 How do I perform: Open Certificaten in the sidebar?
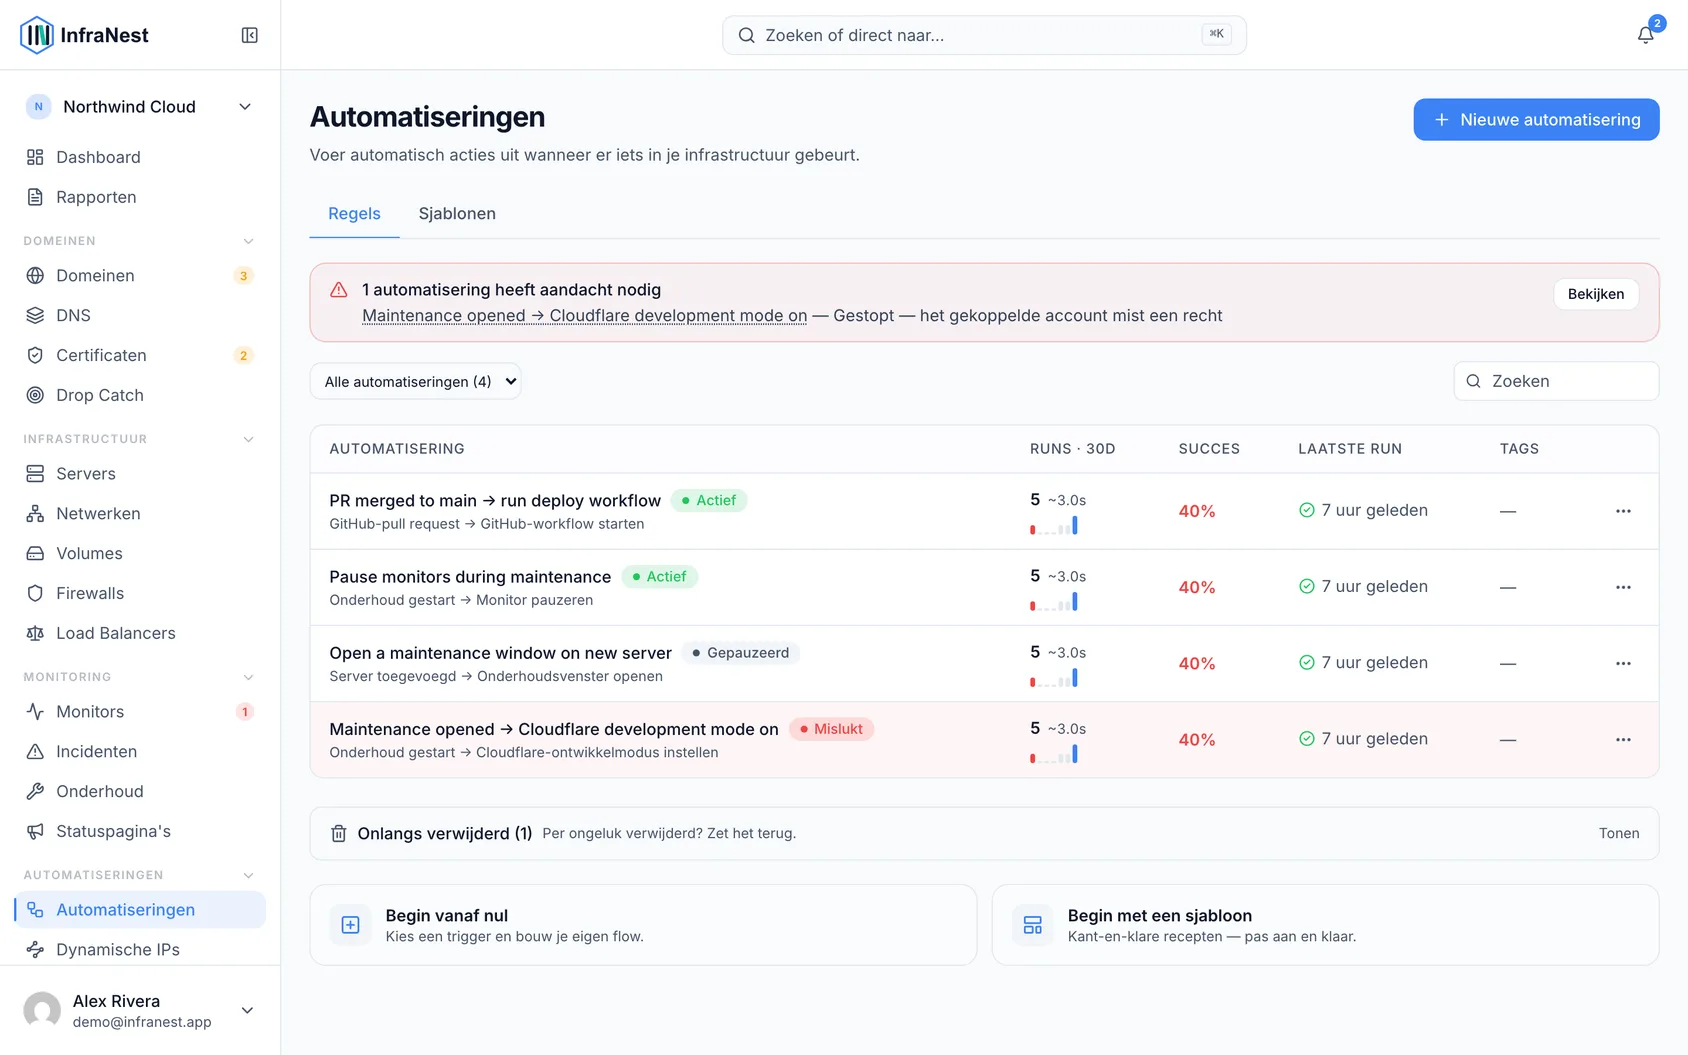coord(140,355)
